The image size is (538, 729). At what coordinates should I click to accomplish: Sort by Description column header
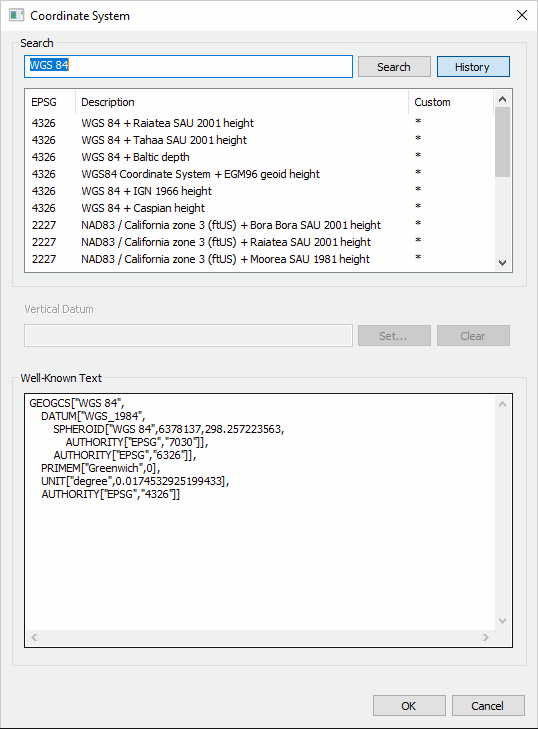coord(242,102)
